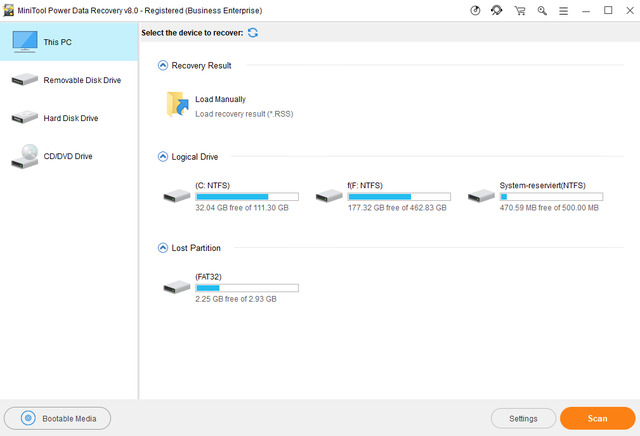
Task: Click the Removable Disk Drive icon
Action: click(x=24, y=79)
